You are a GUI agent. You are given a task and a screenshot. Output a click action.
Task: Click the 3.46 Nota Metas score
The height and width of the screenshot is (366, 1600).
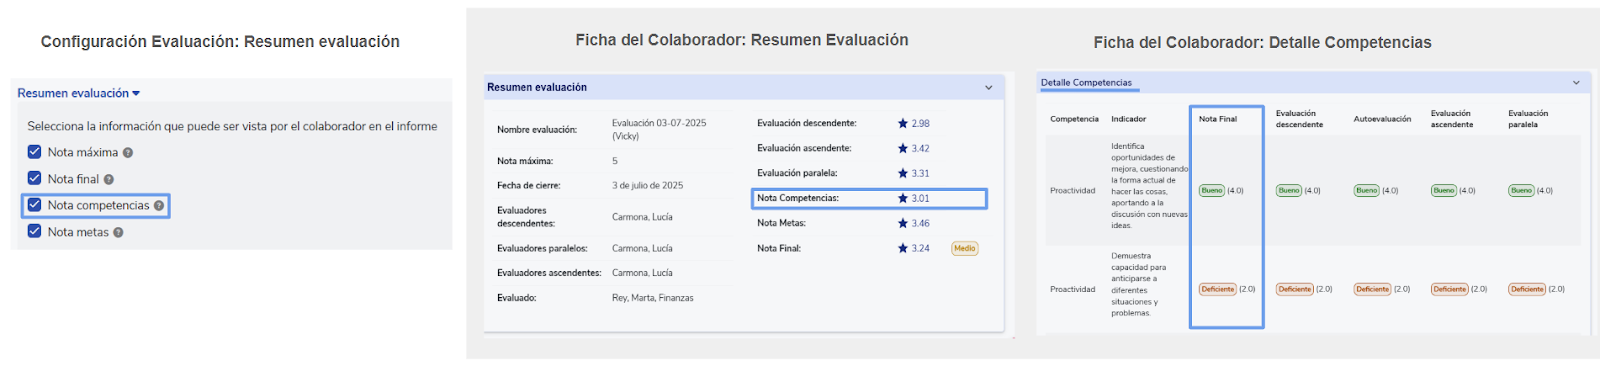point(921,224)
